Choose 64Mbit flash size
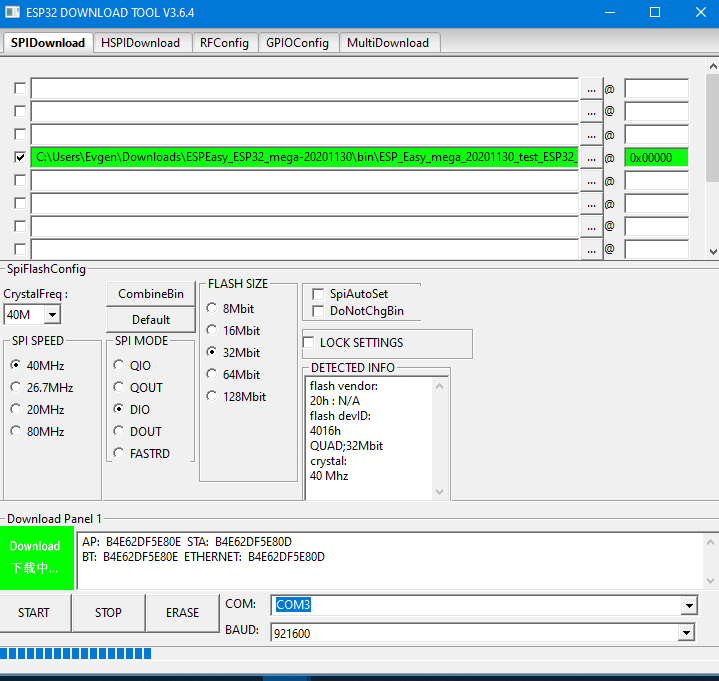This screenshot has height=681, width=719. 233,375
